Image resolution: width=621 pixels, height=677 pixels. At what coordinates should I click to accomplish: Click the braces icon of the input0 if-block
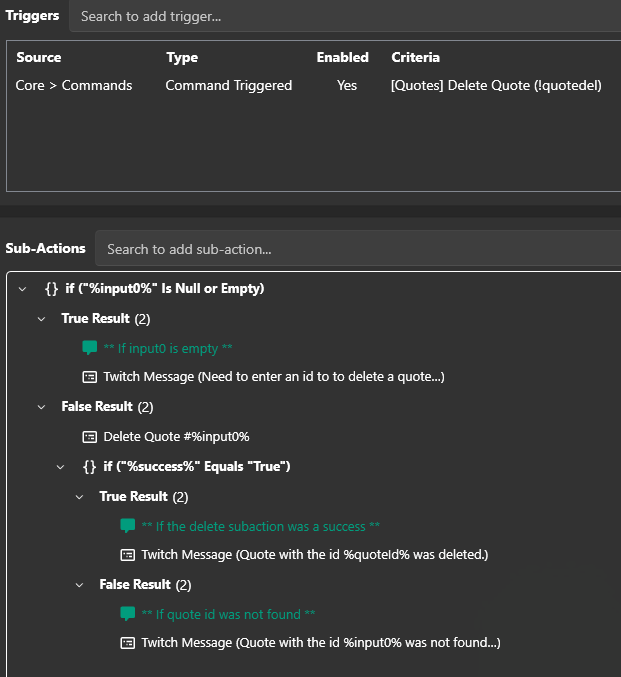click(52, 289)
